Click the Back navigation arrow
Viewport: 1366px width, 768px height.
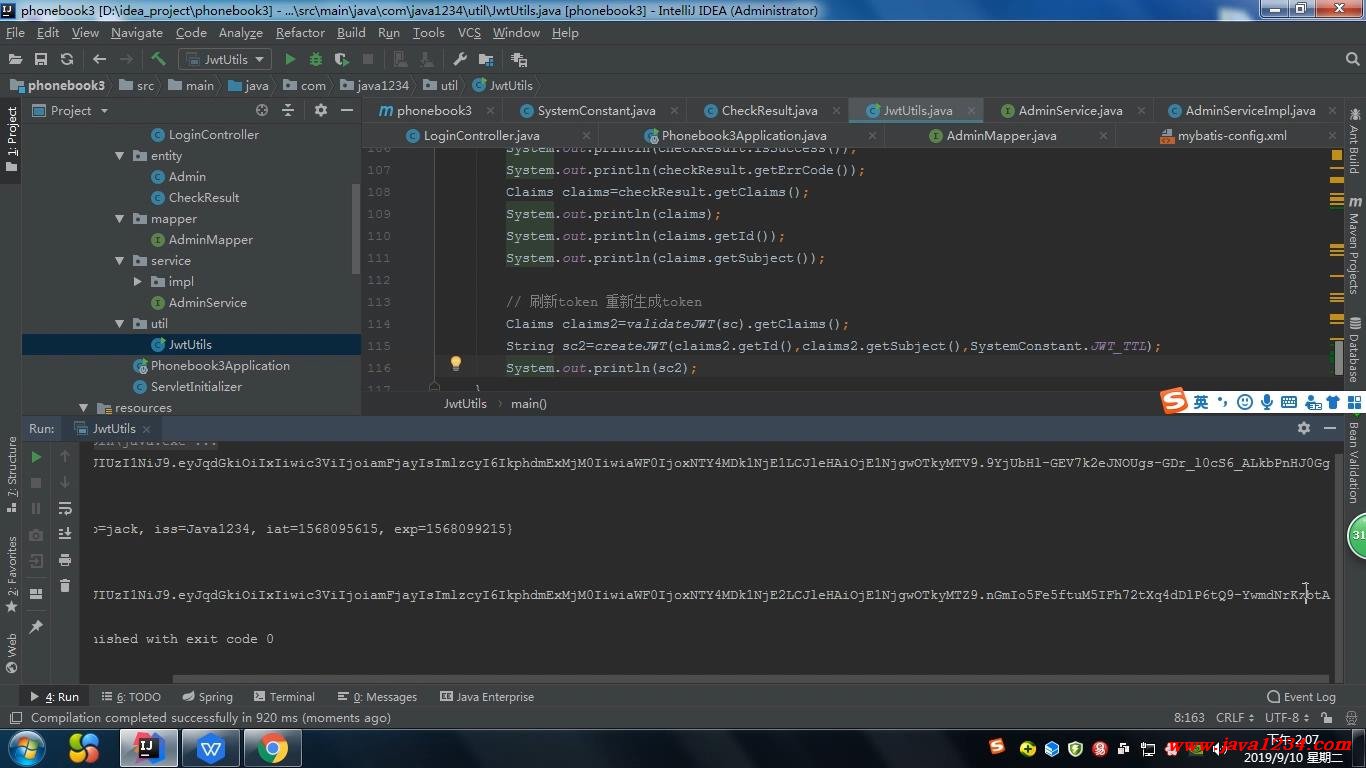tap(99, 59)
